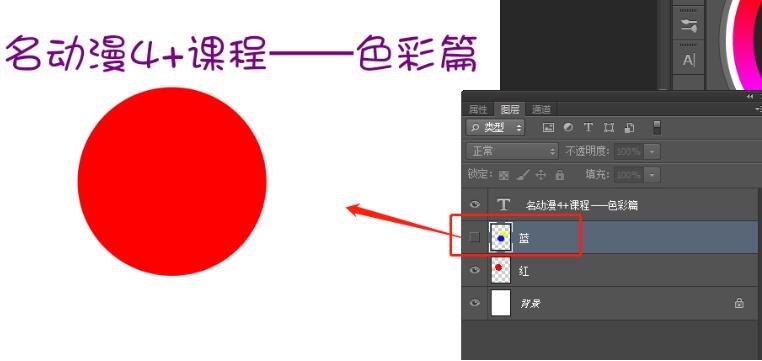Switch to the 属性 tab
This screenshot has width=762, height=361.
pos(478,109)
